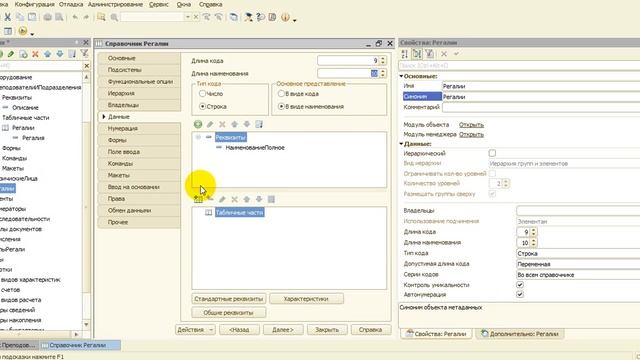Image resolution: width=640 pixels, height=360 pixels.
Task: Add tabular section icon above Табличные части
Action: point(198,199)
